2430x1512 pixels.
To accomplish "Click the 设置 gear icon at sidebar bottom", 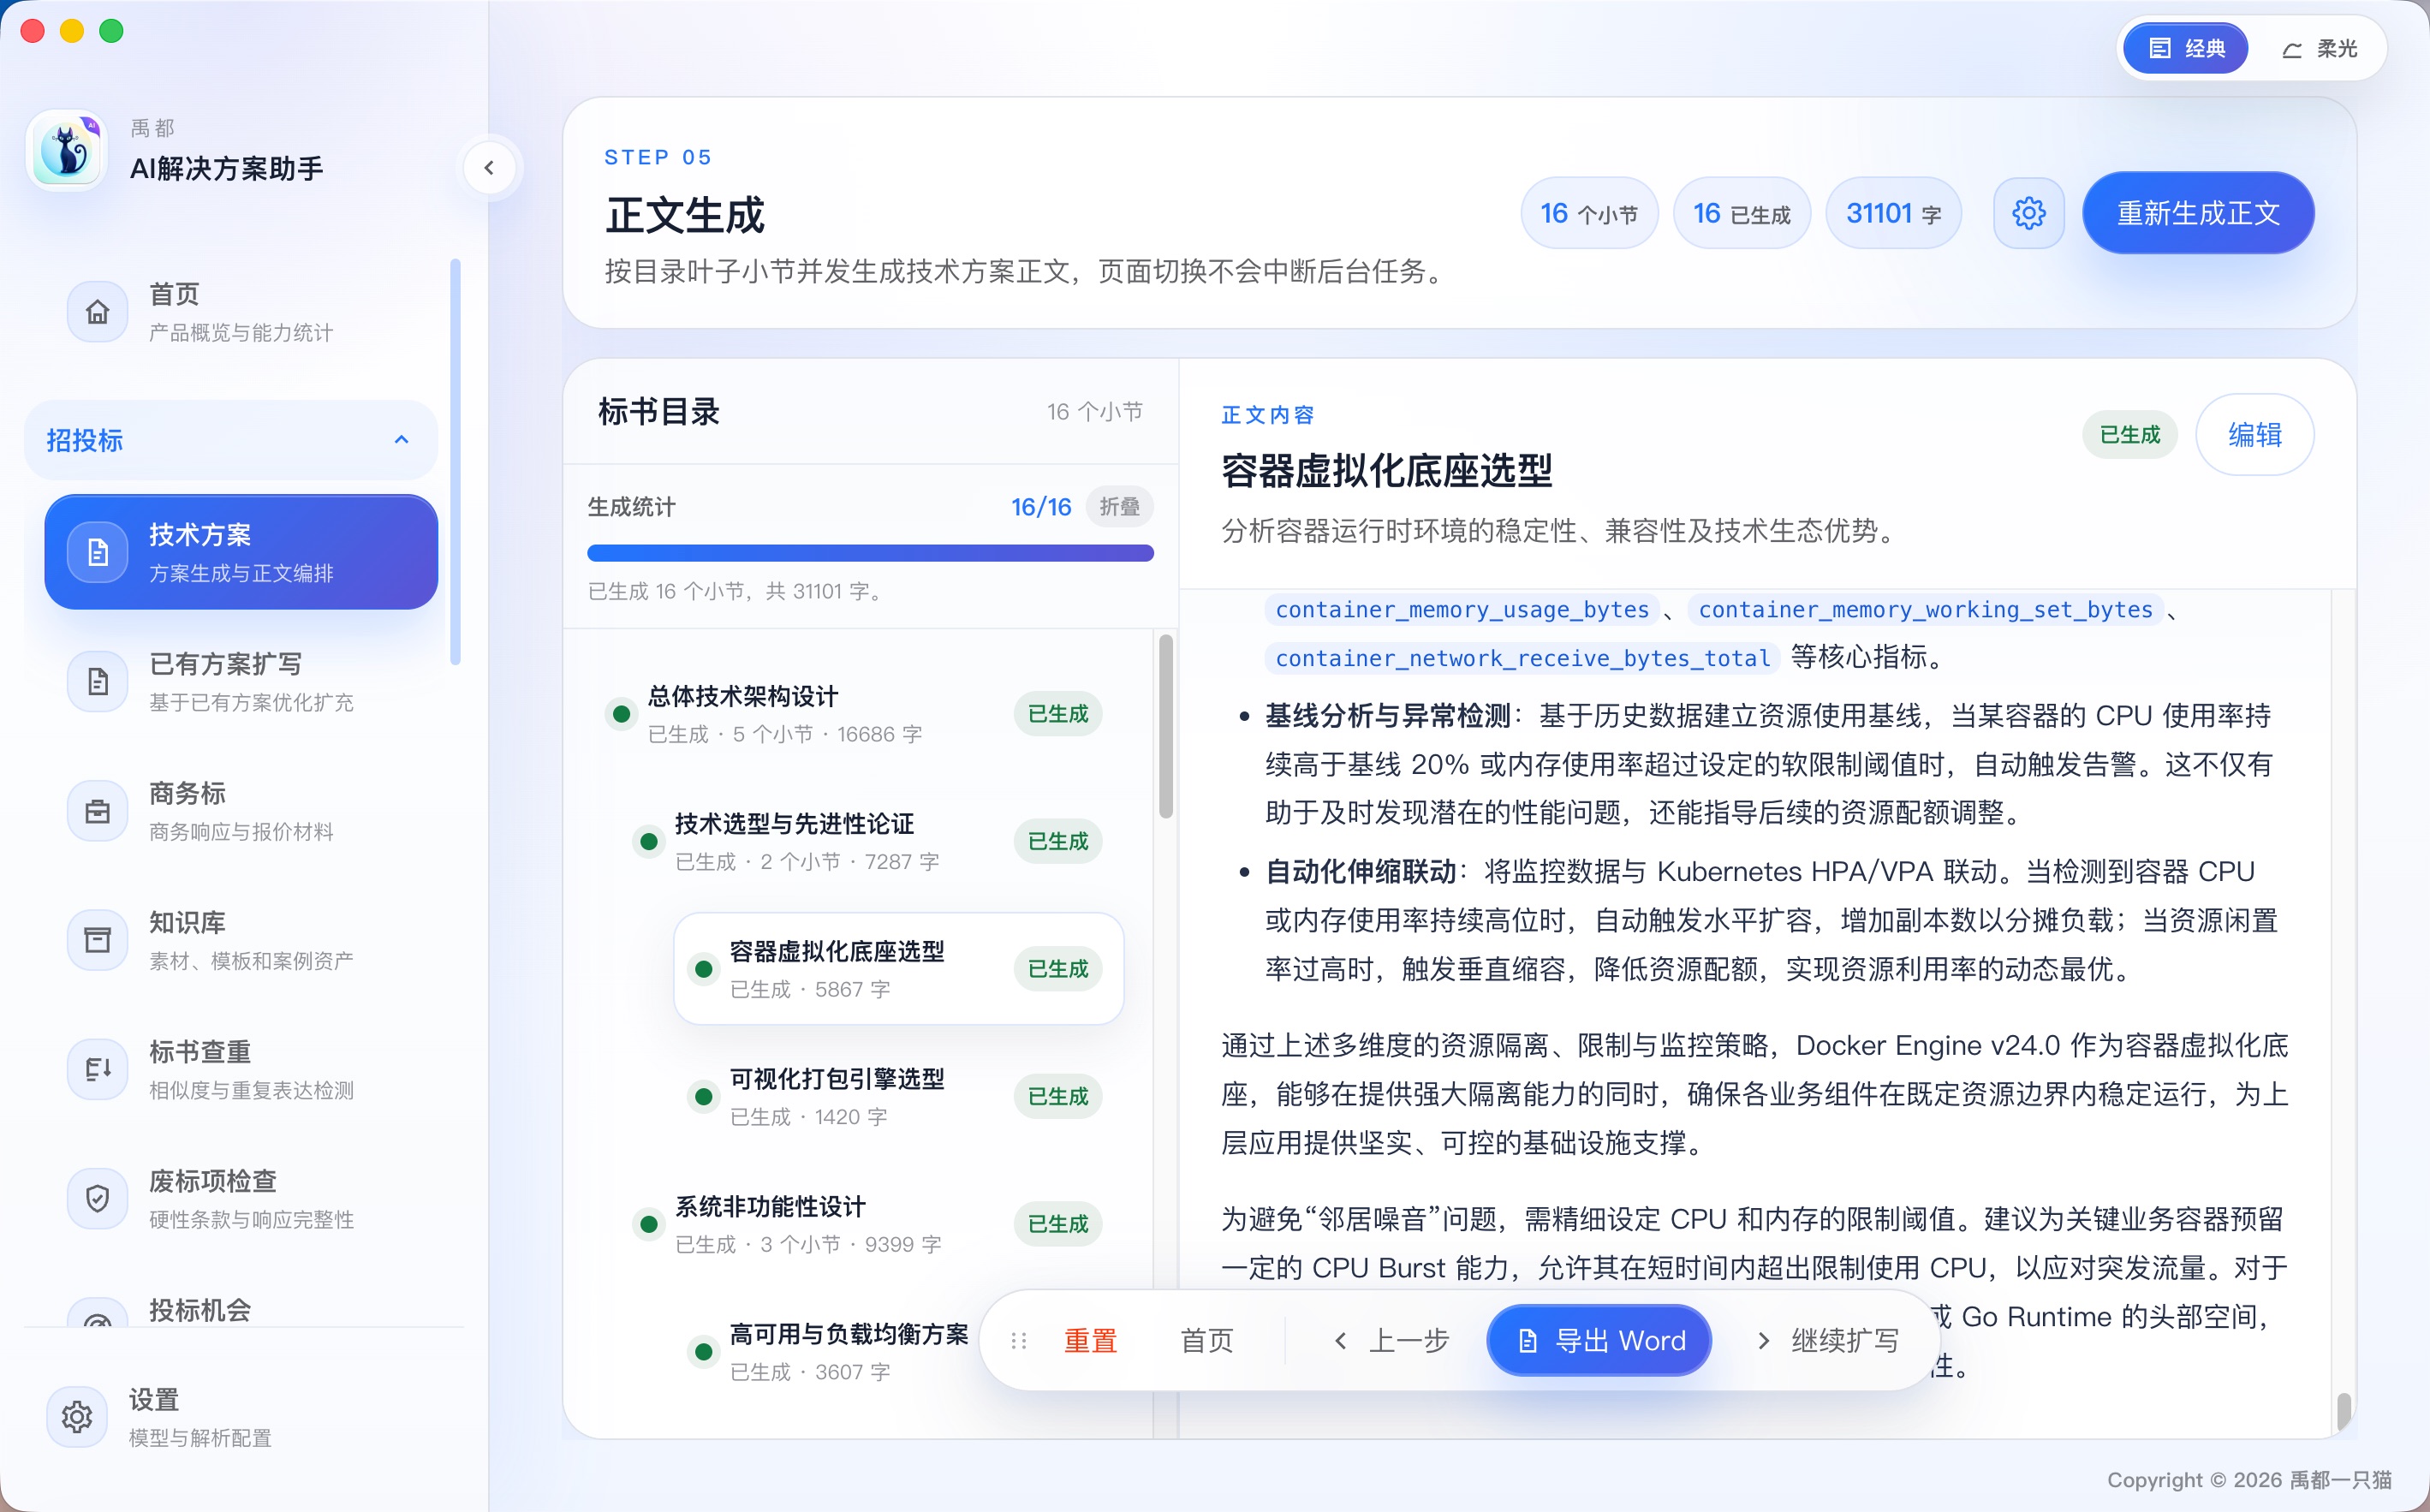I will (x=77, y=1417).
